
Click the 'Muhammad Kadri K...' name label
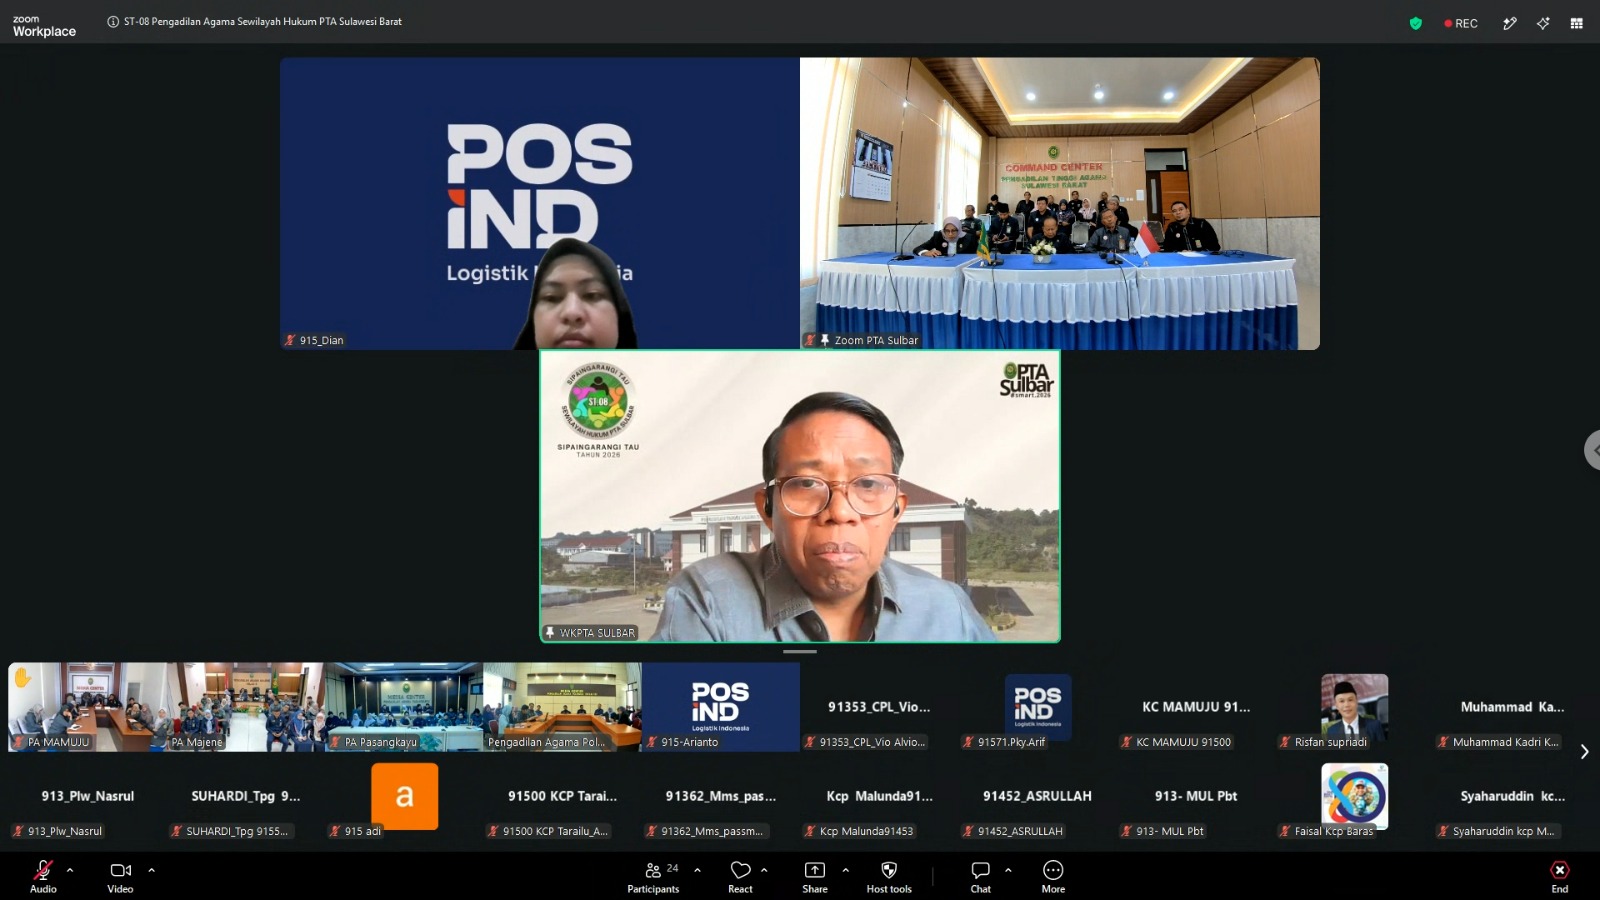tap(1505, 742)
